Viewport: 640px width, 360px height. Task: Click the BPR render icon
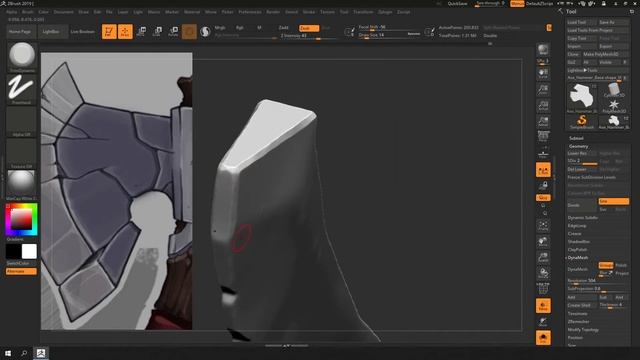[x=543, y=50]
